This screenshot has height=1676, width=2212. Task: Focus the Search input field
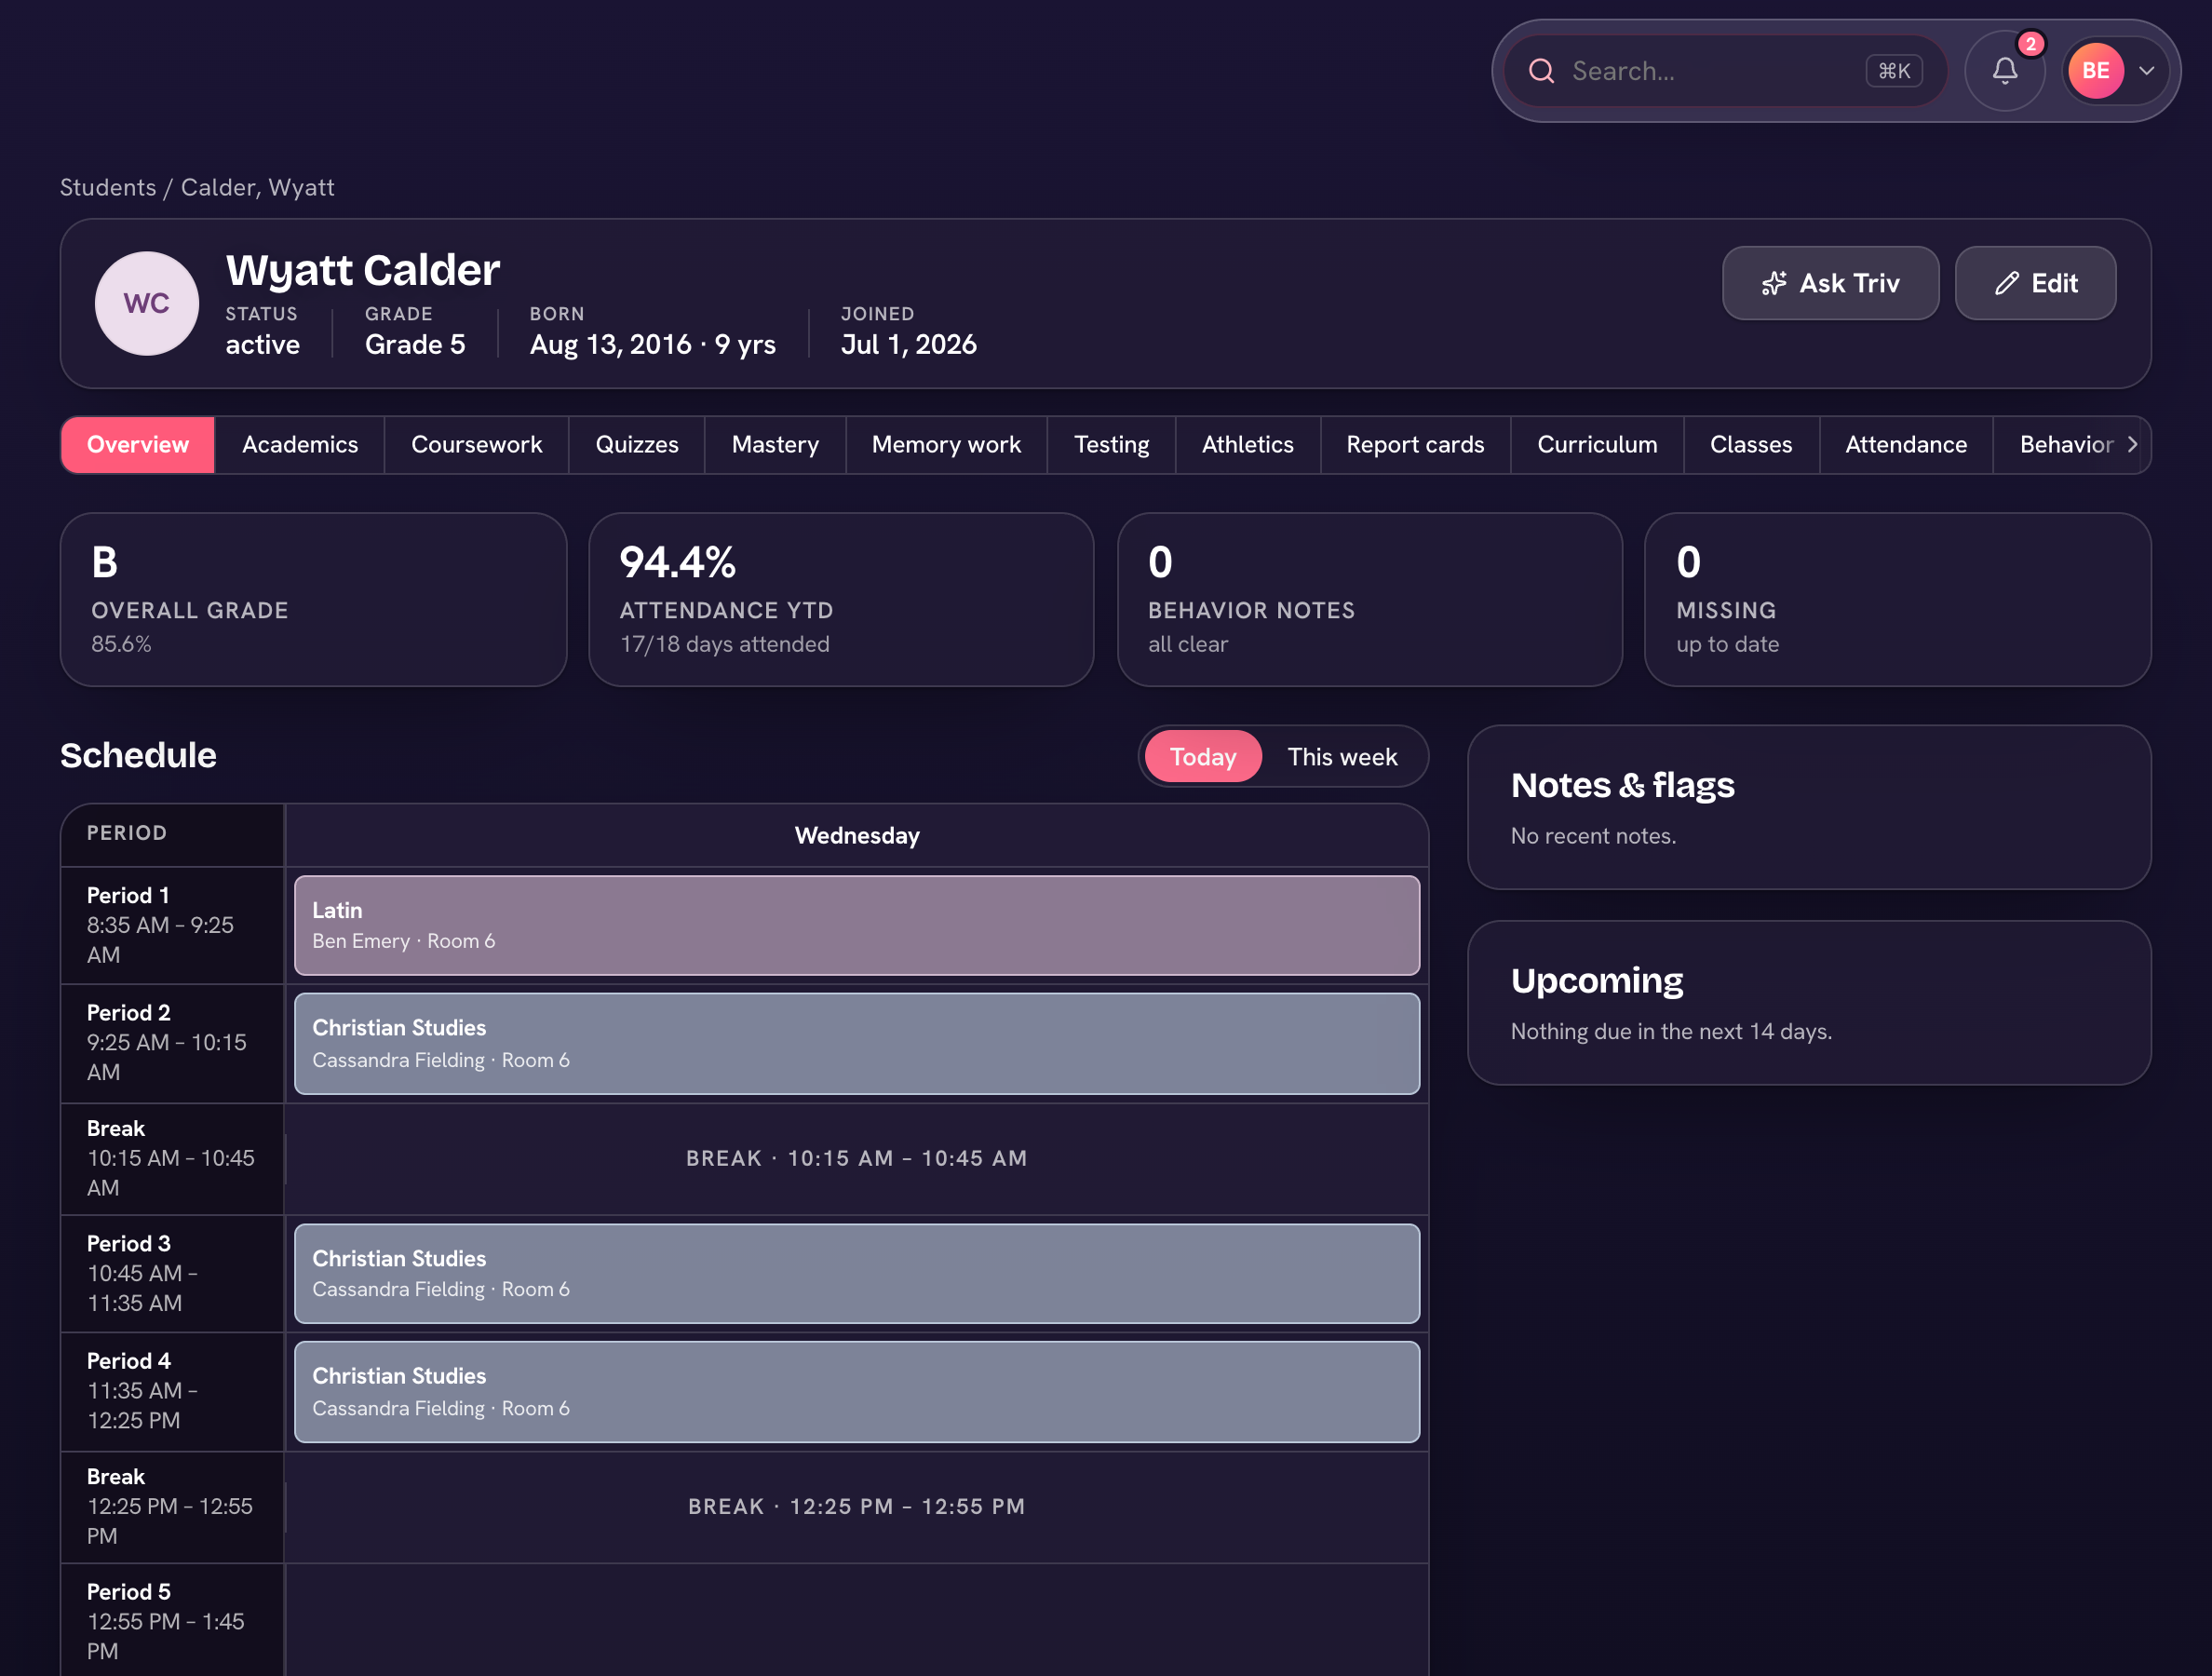1725,71
